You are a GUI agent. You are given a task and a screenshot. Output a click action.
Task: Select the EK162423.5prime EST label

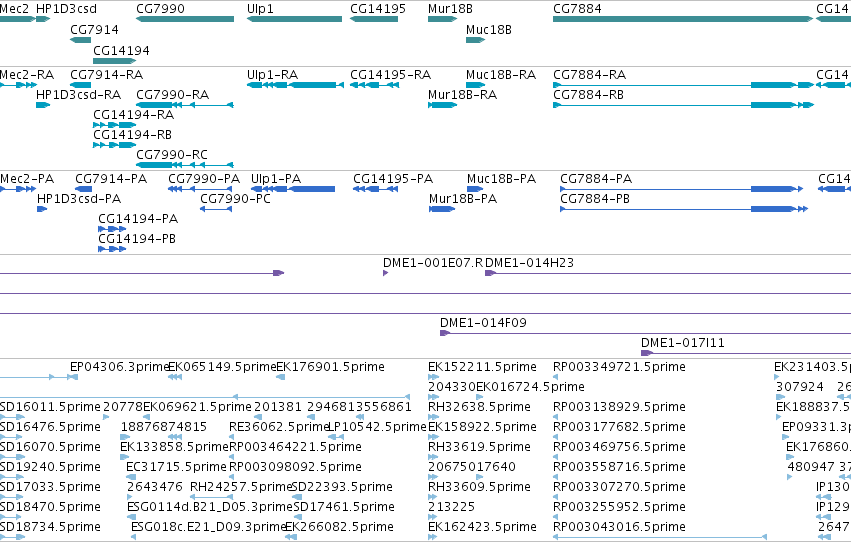(482, 527)
